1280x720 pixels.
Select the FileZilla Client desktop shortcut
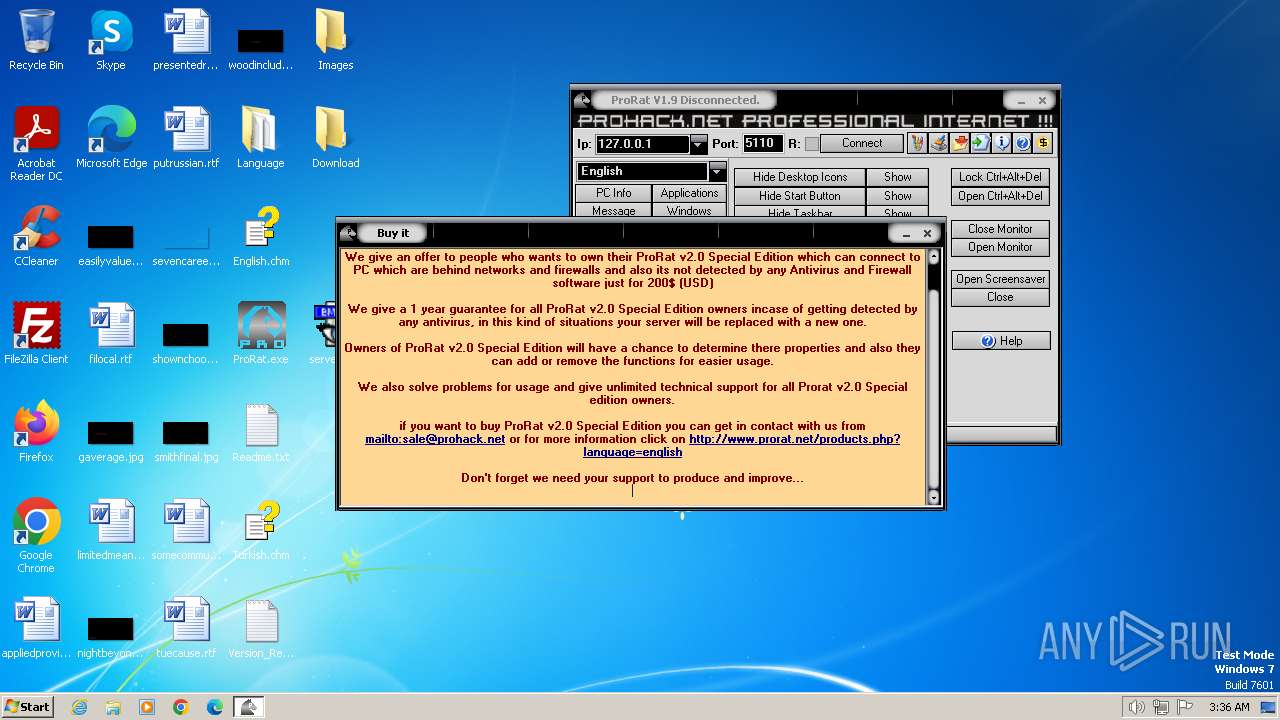click(36, 334)
